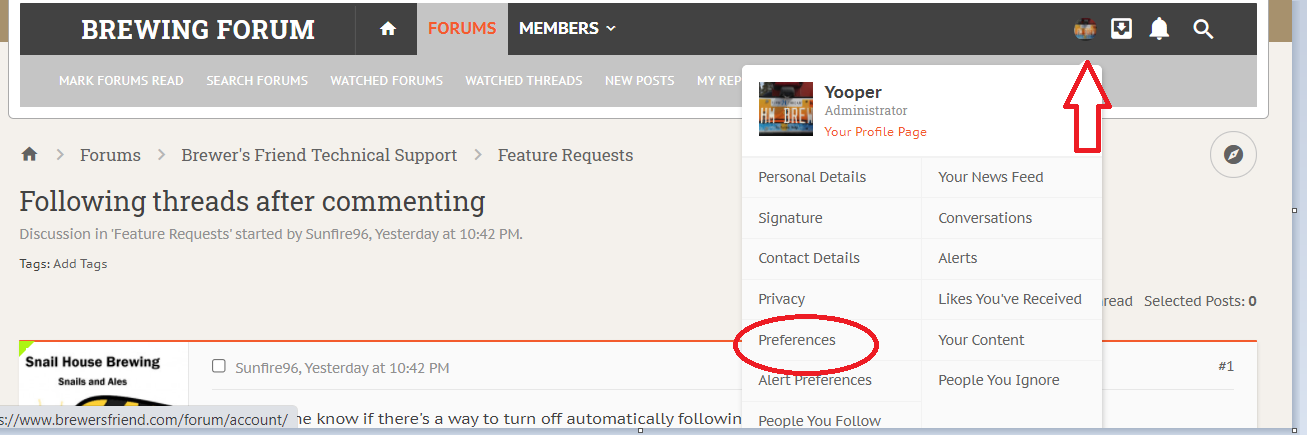Viewport: 1307px width, 435px height.
Task: Open Brewer's Friend Technical Support breadcrumb
Action: pos(319,155)
